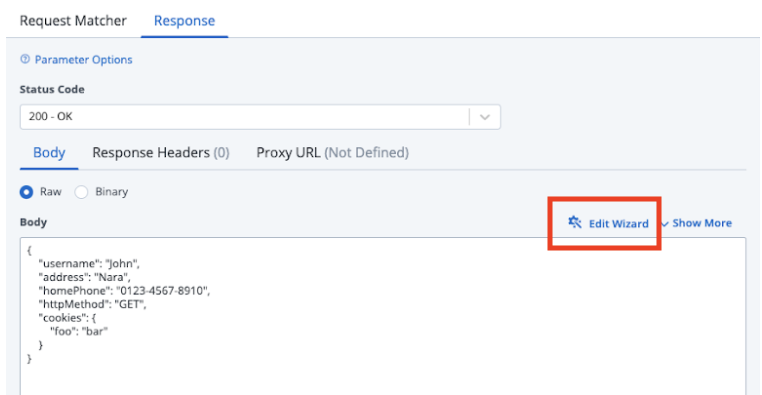Open the Status Code dropdown arrow
762x395 pixels.
pyautogui.click(x=485, y=117)
